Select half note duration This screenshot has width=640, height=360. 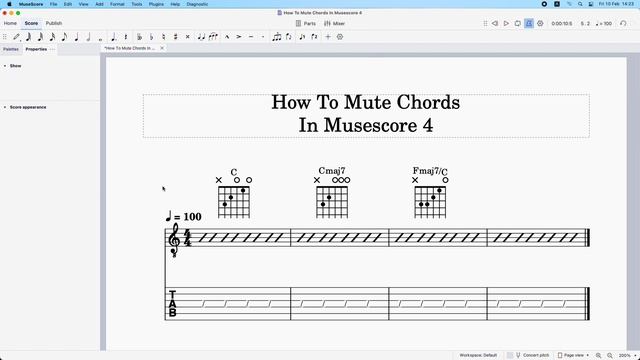coord(88,37)
